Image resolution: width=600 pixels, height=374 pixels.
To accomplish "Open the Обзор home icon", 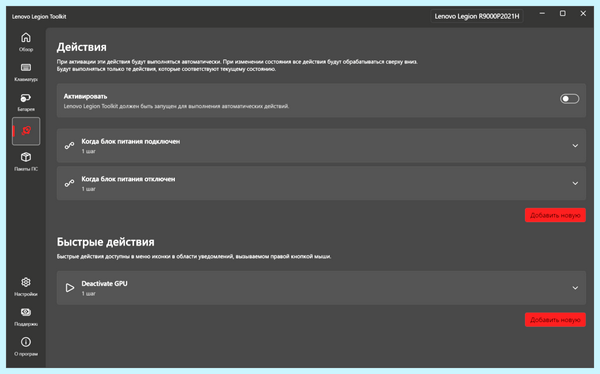I will (26, 38).
